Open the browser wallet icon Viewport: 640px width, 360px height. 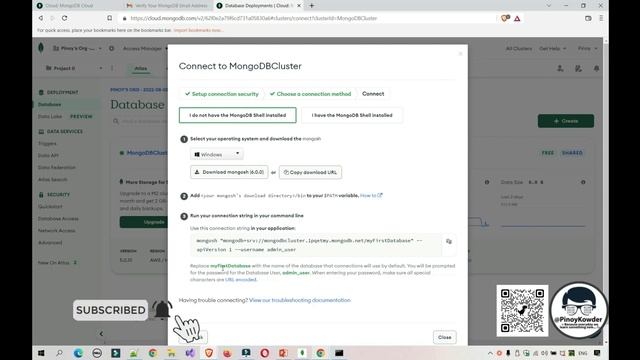[588, 18]
